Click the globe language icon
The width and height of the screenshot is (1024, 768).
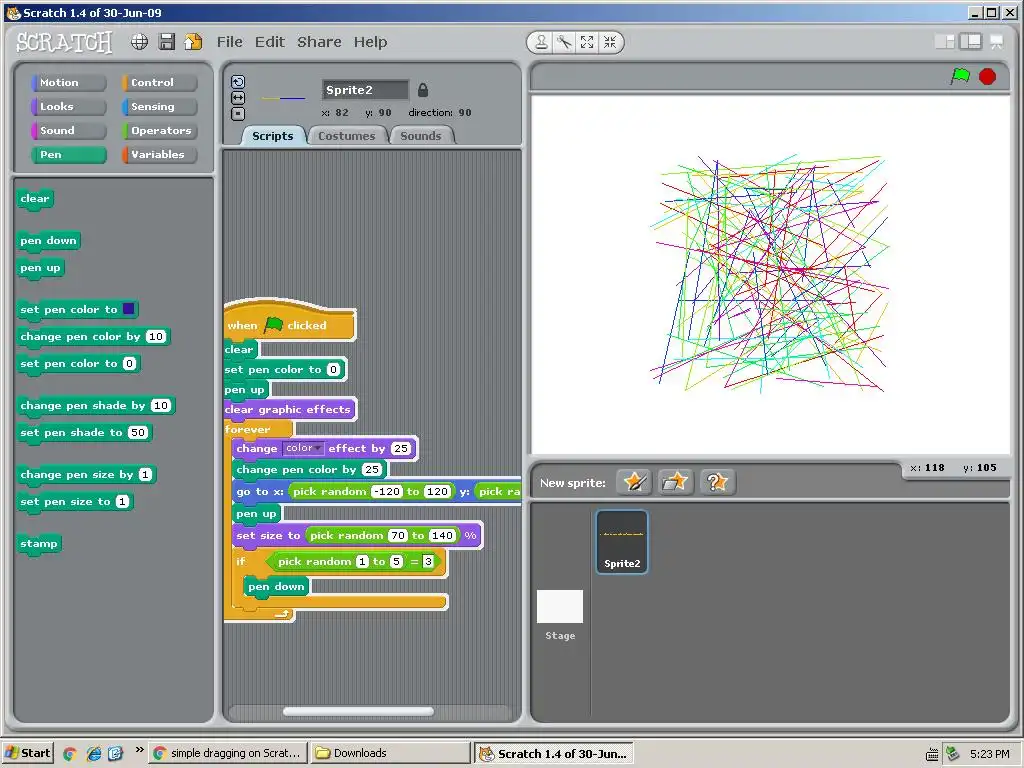[x=139, y=42]
